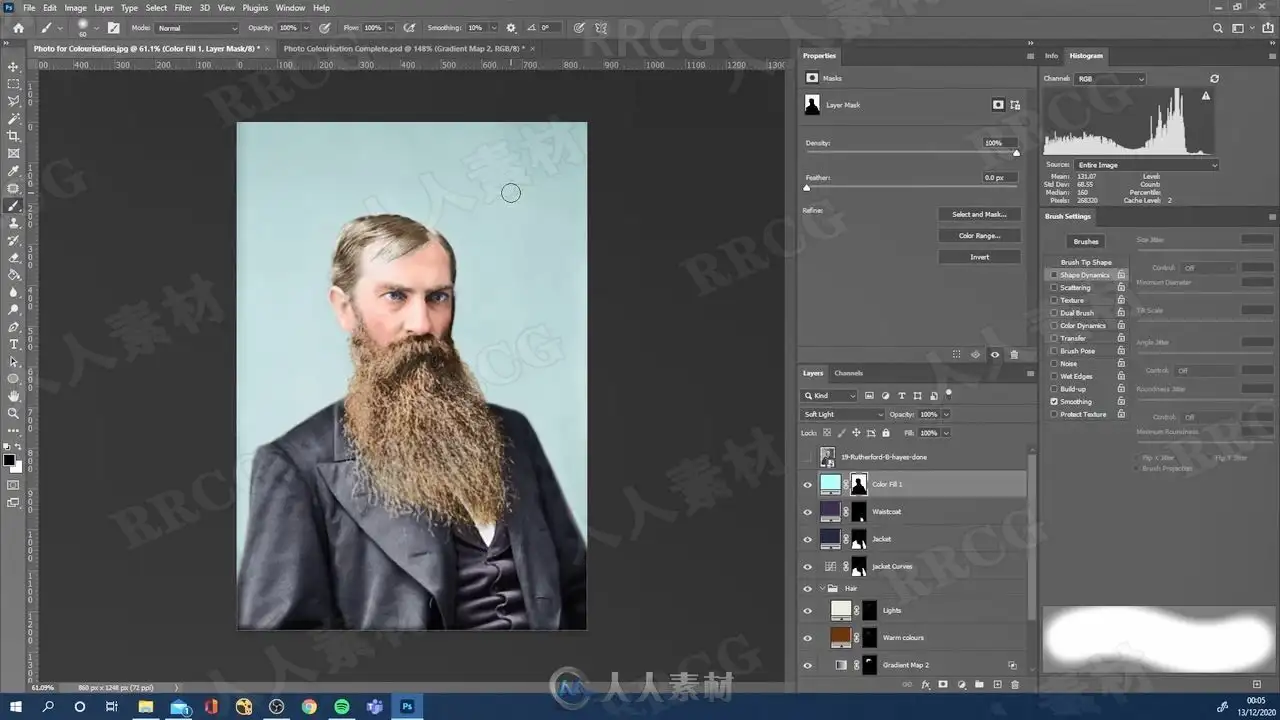Open the layer Kind filter dropdown
Image resolution: width=1280 pixels, height=720 pixels.
830,396
